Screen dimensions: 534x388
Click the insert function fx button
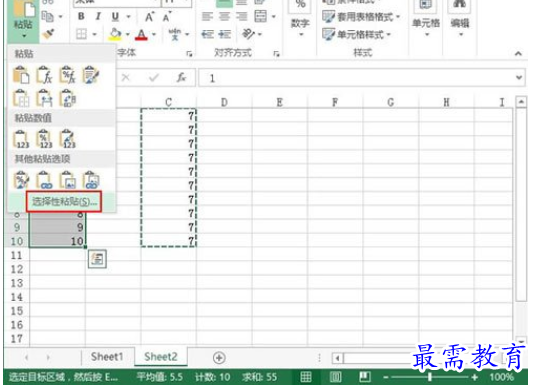click(x=181, y=78)
